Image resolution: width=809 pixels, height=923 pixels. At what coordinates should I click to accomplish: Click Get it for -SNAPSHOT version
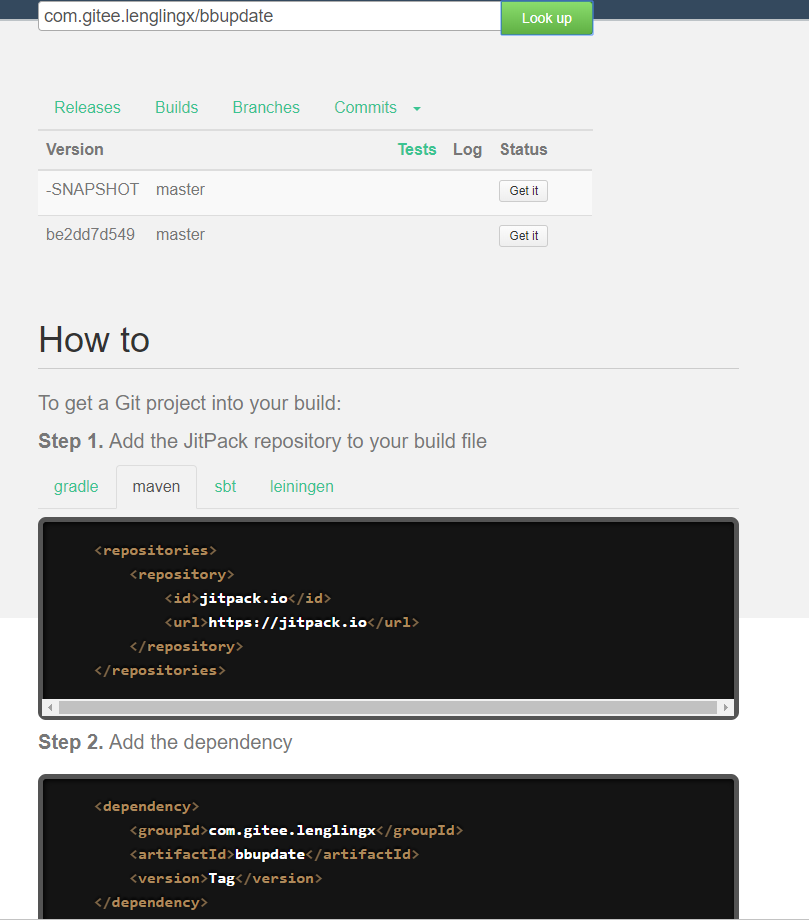[x=523, y=191]
